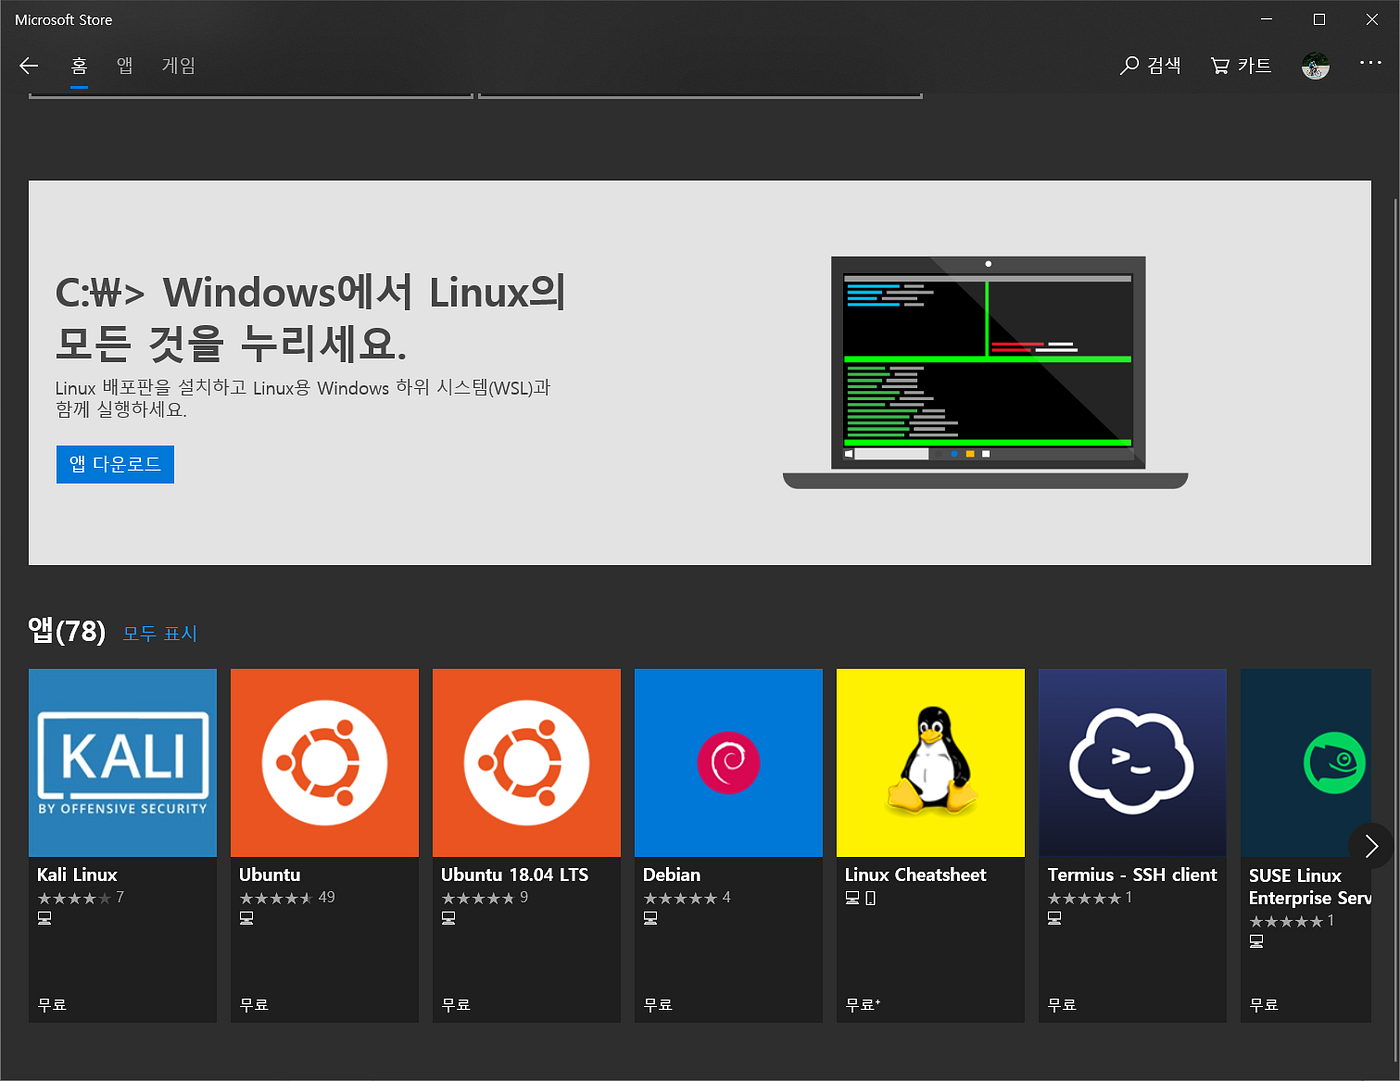Click the PC device icon under Kali Linux
This screenshot has height=1081, width=1400.
45,918
